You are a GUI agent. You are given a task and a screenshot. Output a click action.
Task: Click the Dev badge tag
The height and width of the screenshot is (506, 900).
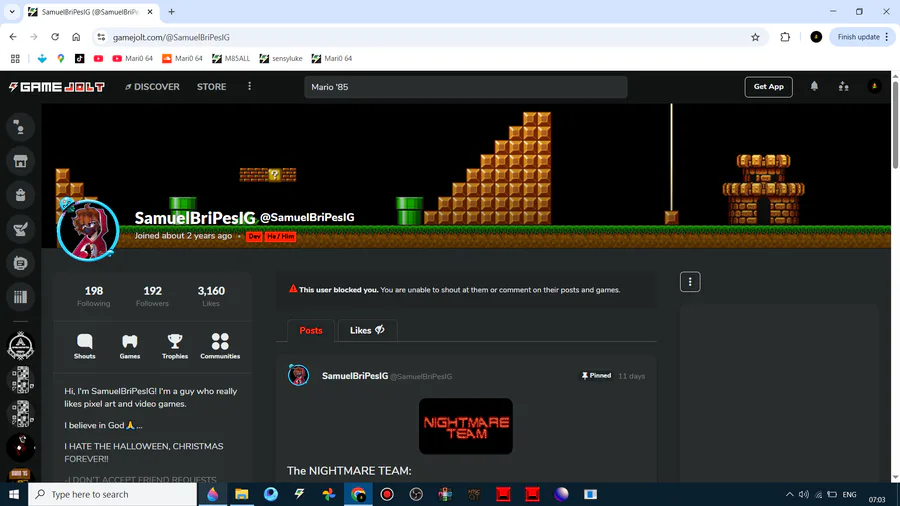[x=254, y=236]
